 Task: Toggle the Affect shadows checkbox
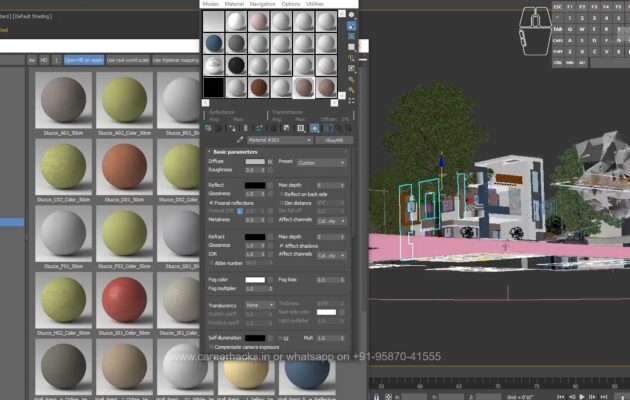click(x=282, y=245)
